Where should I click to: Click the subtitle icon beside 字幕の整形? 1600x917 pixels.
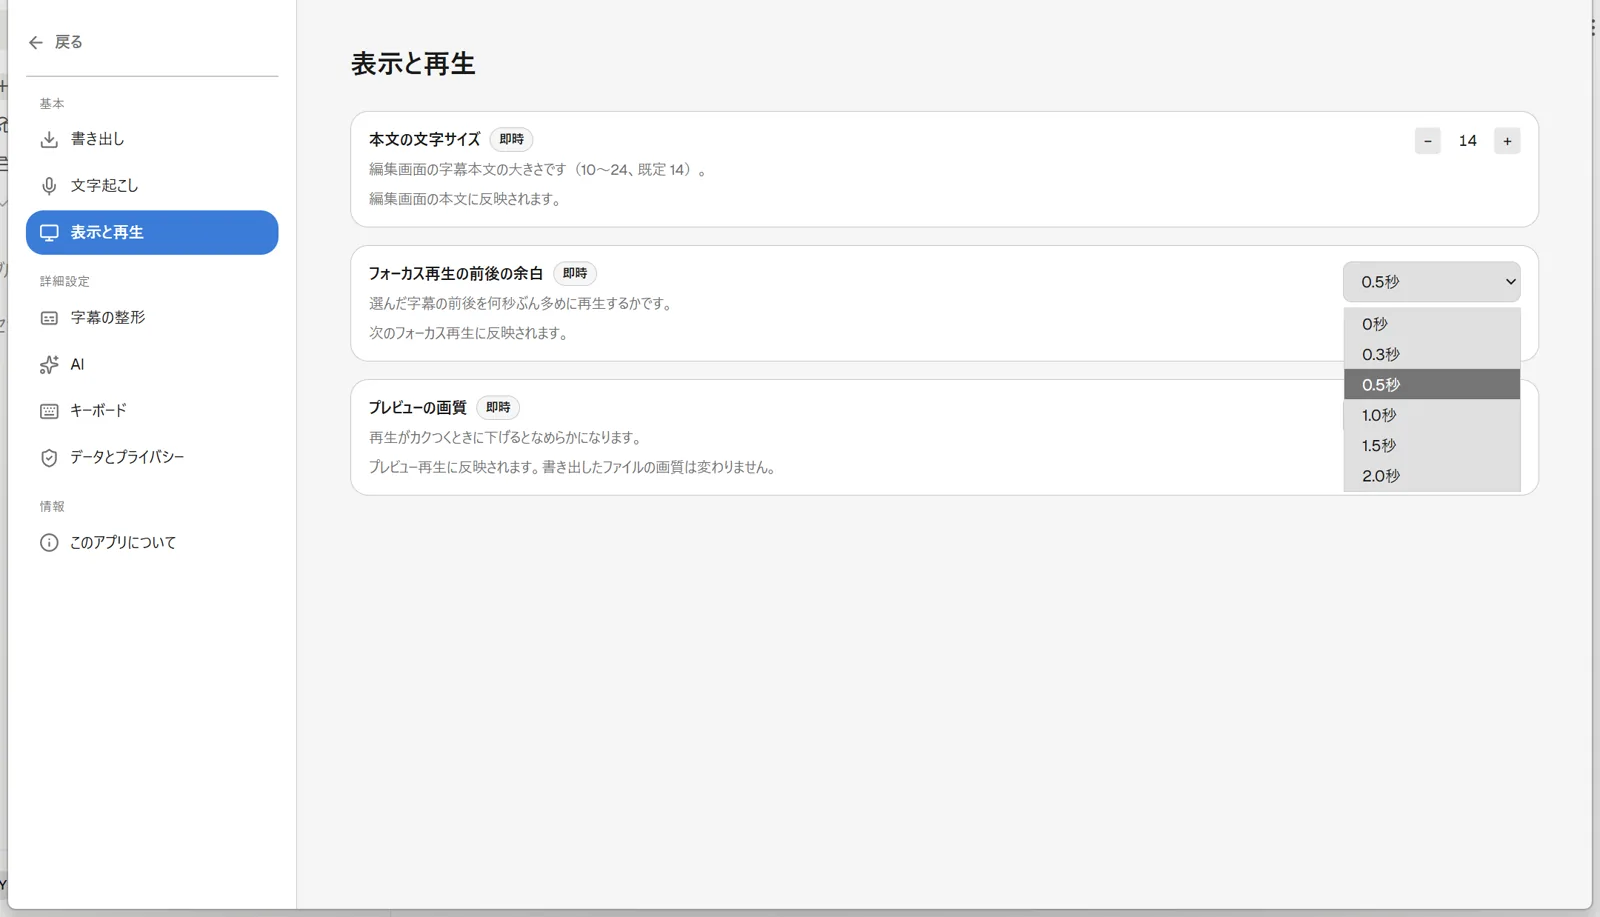pyautogui.click(x=49, y=318)
